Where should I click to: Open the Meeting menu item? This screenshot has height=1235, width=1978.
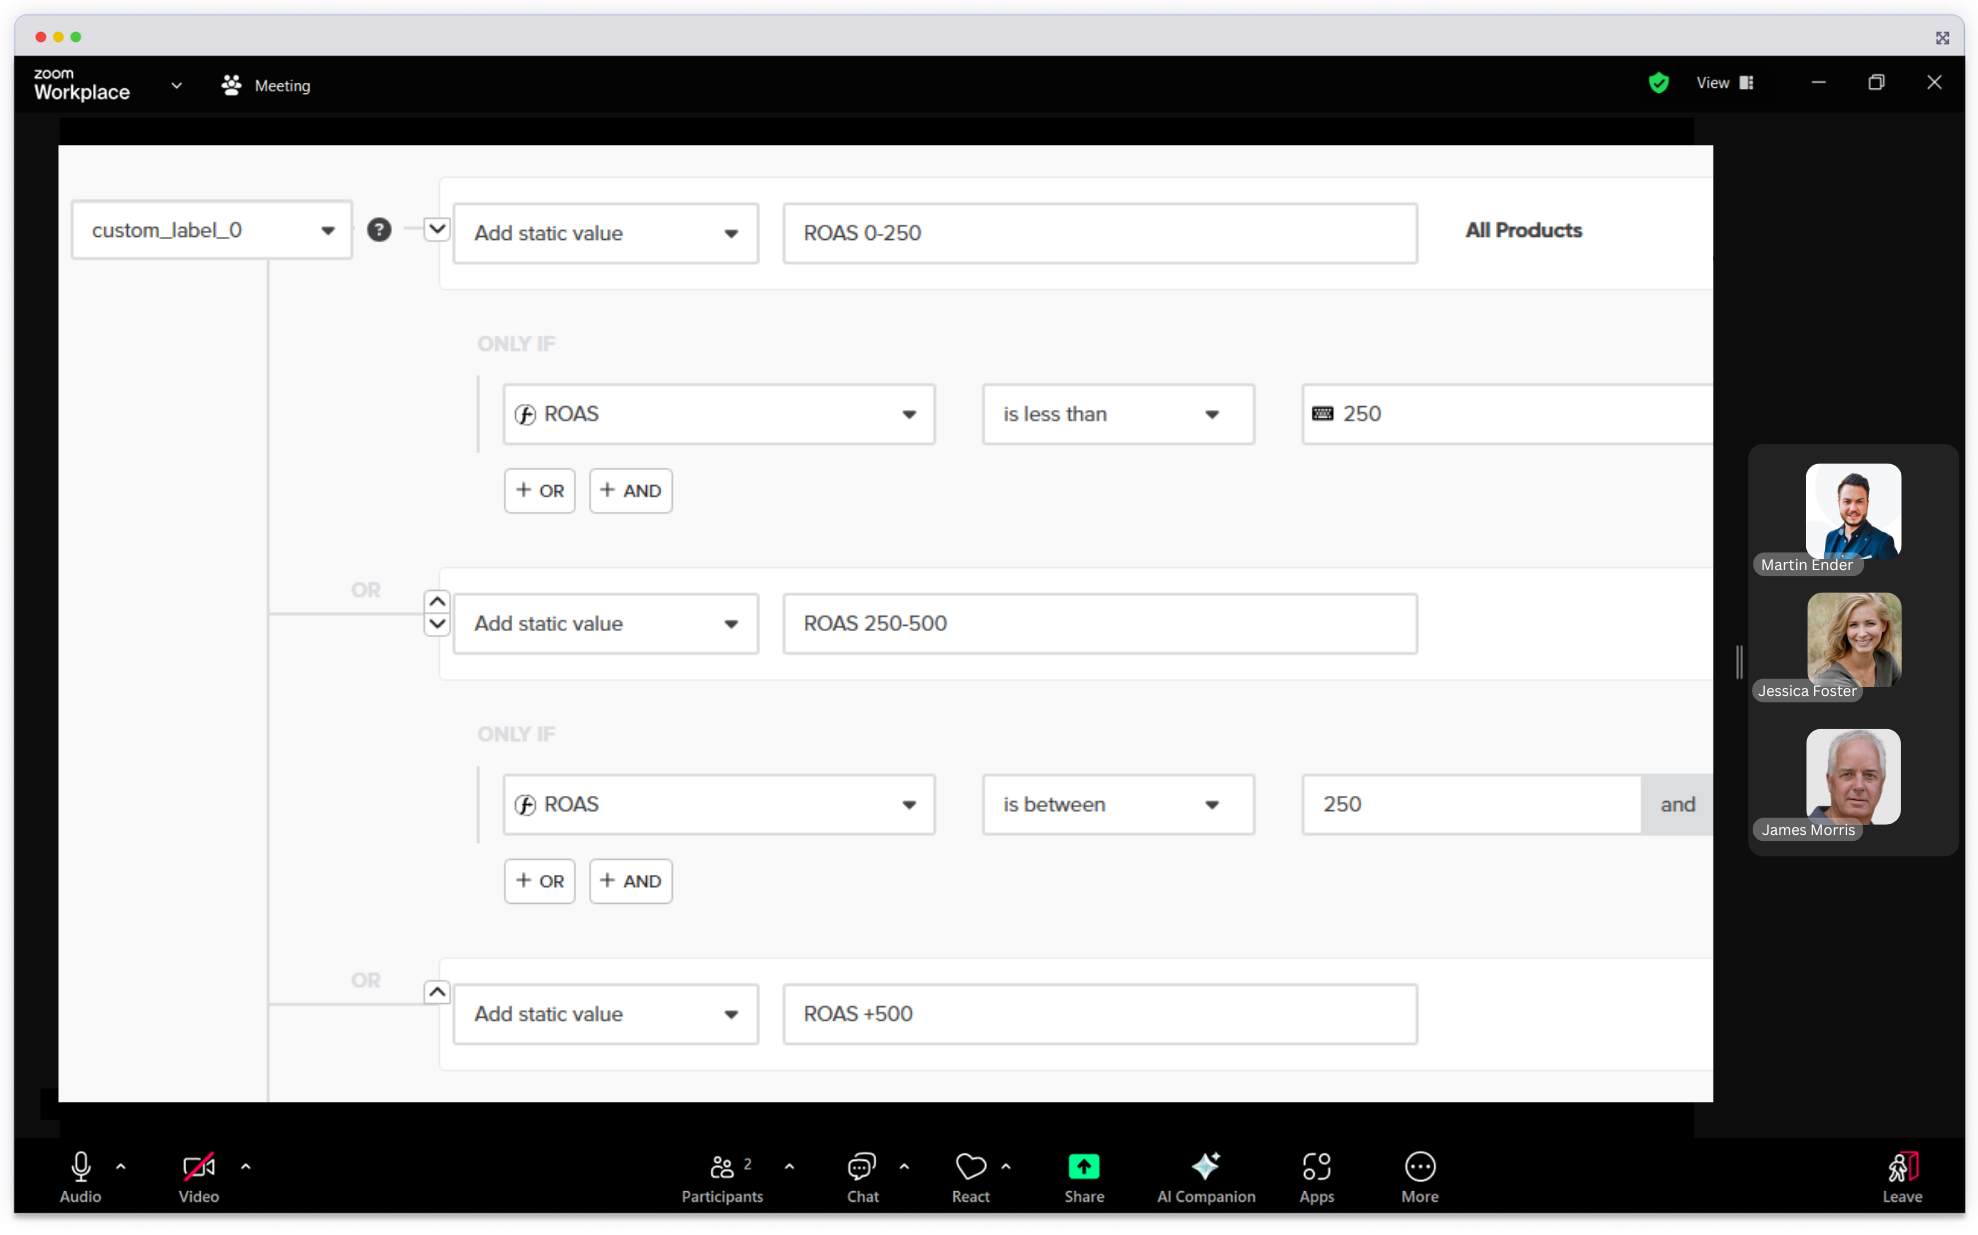point(266,86)
